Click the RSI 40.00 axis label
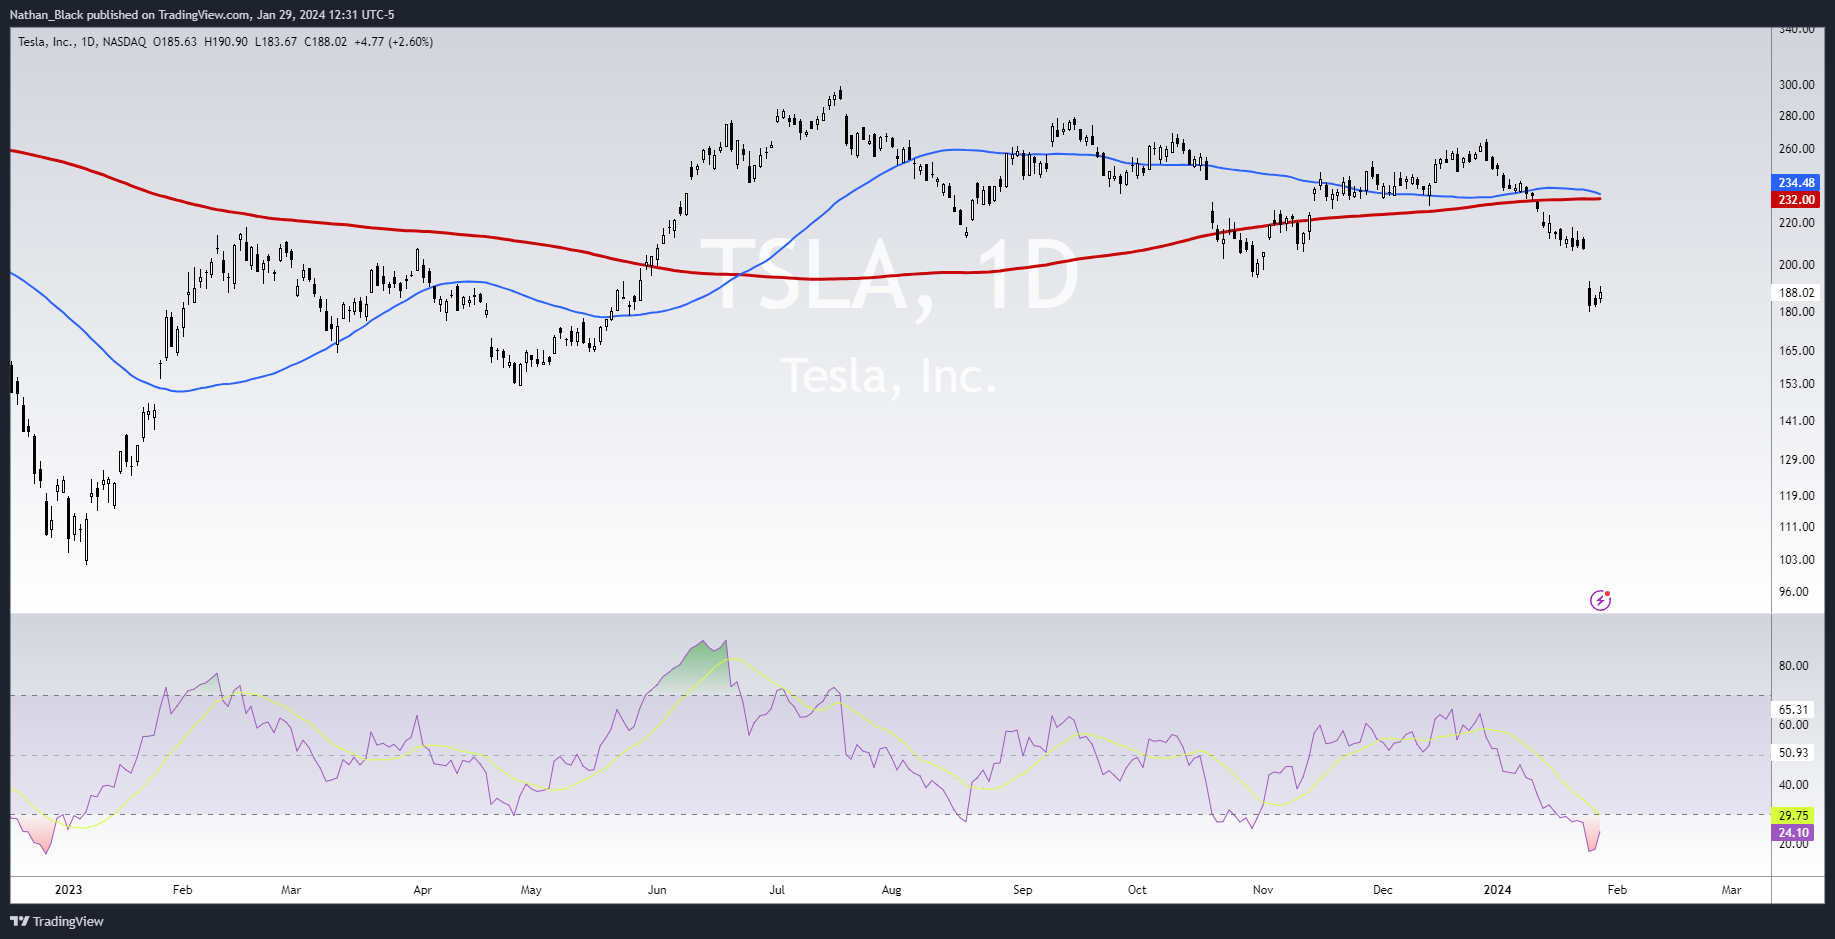The width and height of the screenshot is (1835, 939). tap(1793, 785)
